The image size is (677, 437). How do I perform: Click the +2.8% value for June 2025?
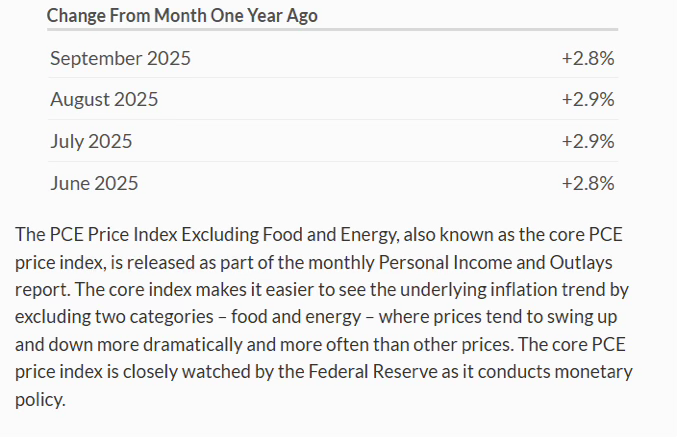click(x=587, y=183)
